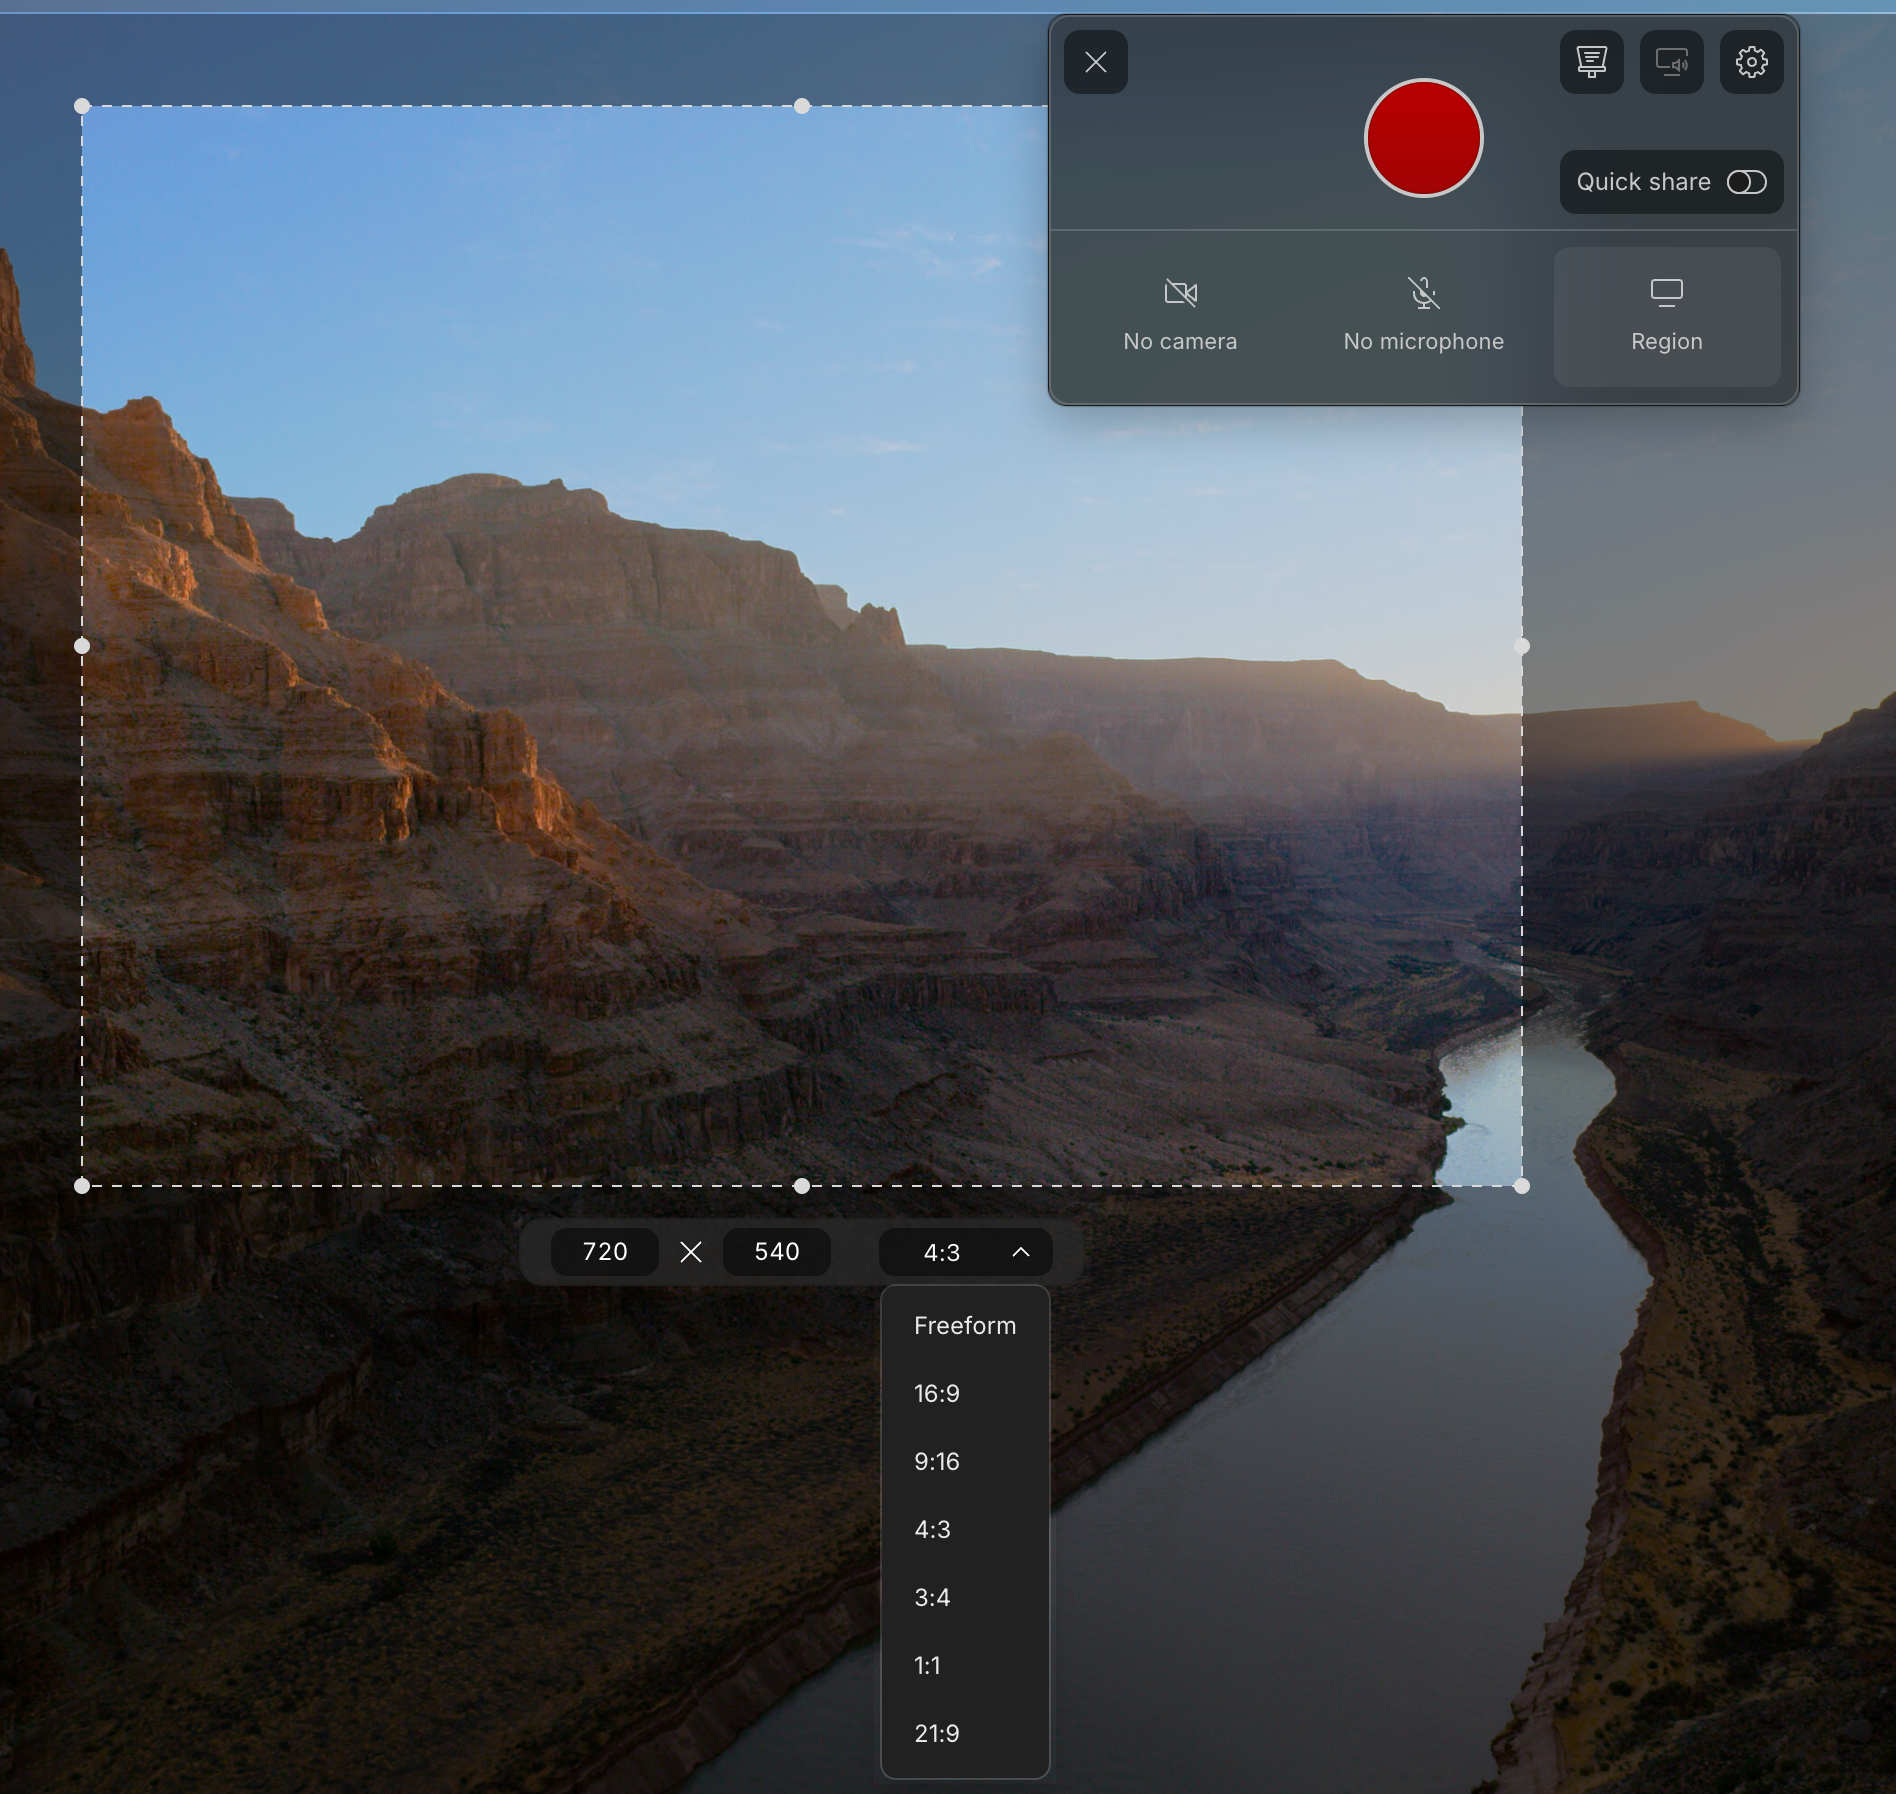
Task: Select a microphone via No microphone
Action: [x=1423, y=316]
